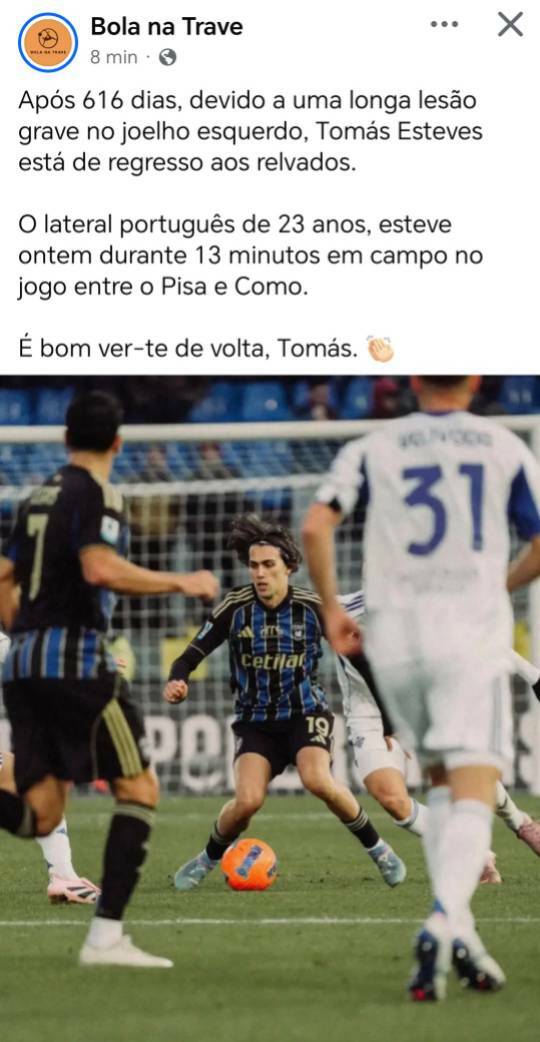Dismiss the post with the X icon

pos(510,25)
